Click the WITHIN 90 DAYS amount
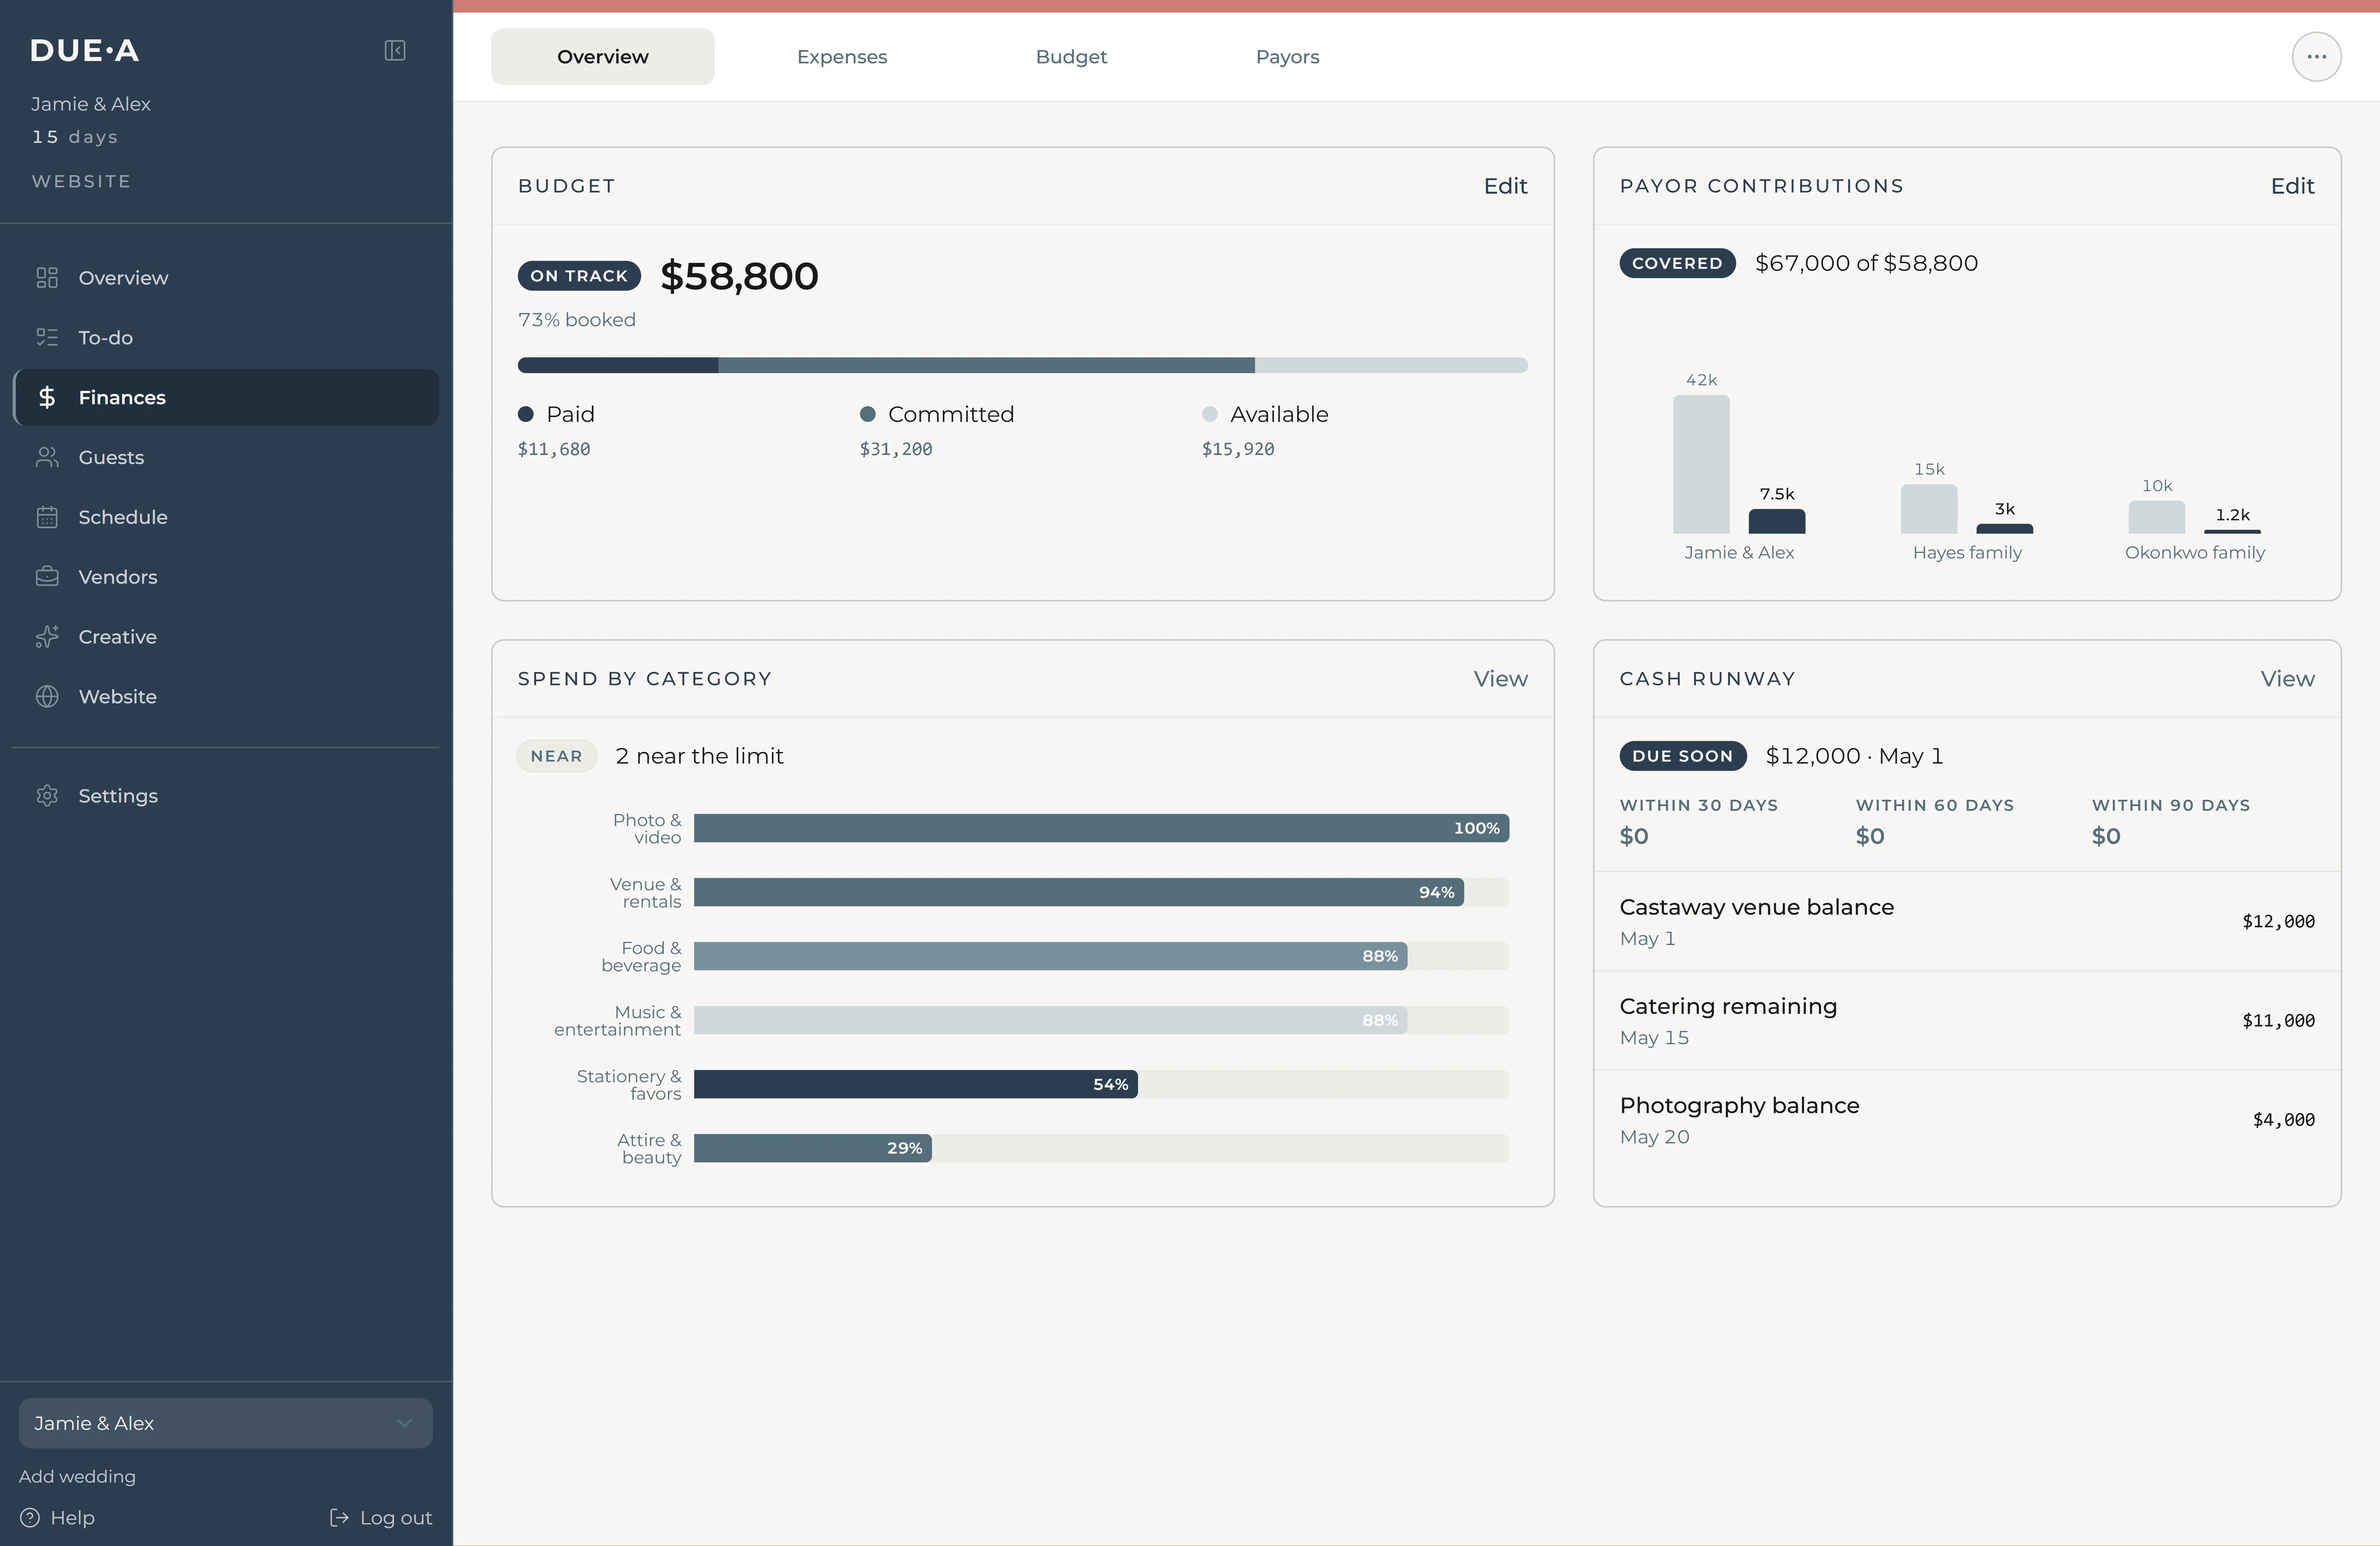2380x1546 pixels. [x=2106, y=836]
